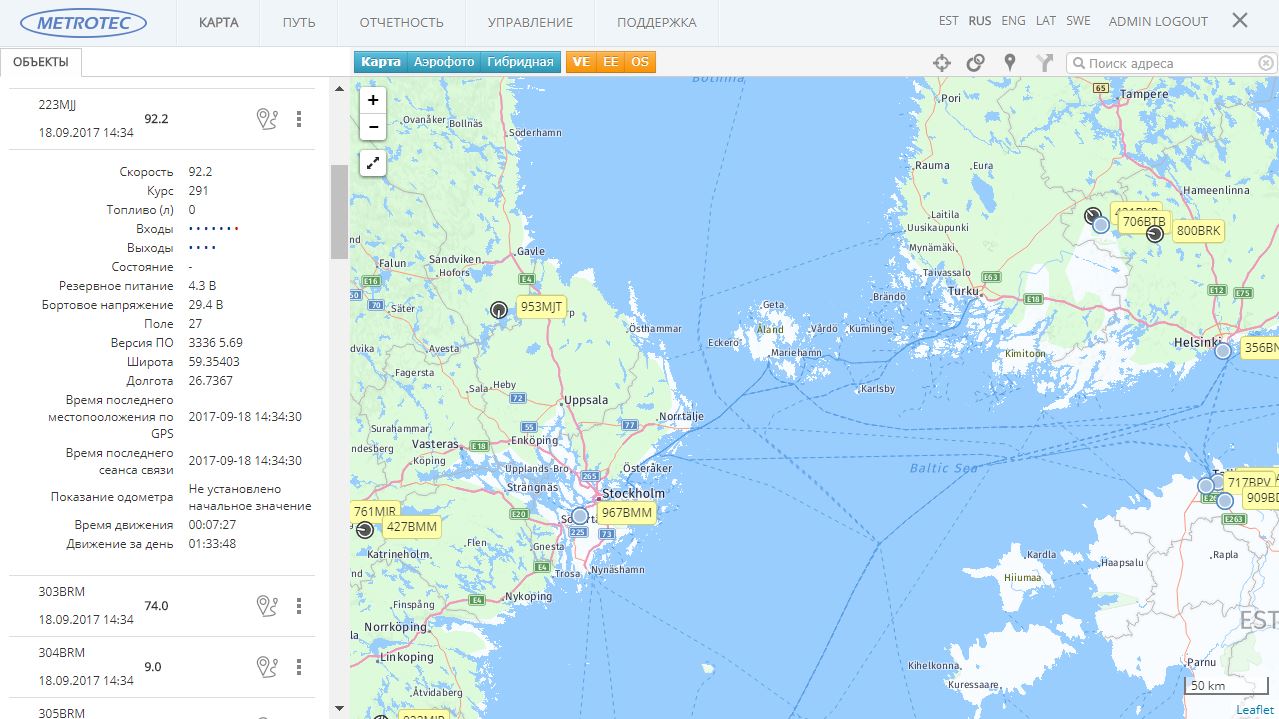Select the Объекты tab
Image resolution: width=1279 pixels, height=719 pixels.
(41, 62)
